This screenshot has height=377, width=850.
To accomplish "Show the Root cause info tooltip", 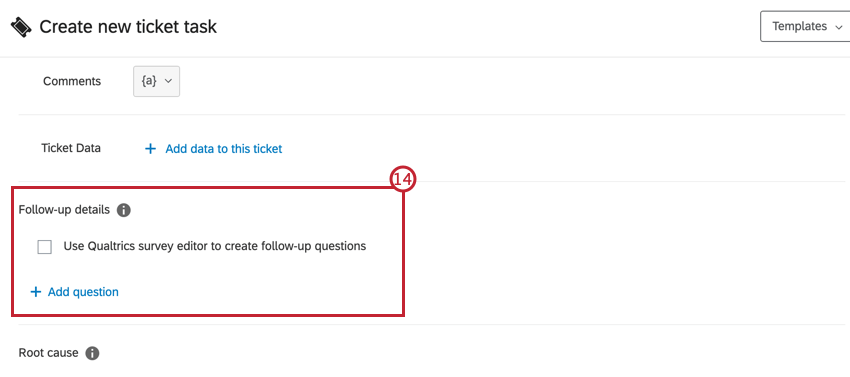I will point(92,353).
